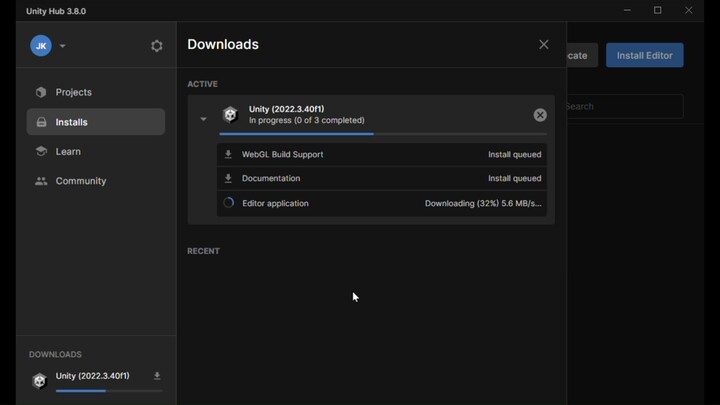720x405 pixels.
Task: Focus the Search input field
Action: coord(625,107)
